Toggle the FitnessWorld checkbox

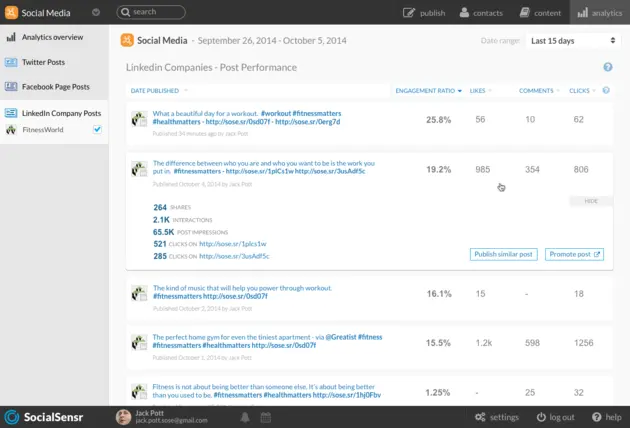[97, 129]
